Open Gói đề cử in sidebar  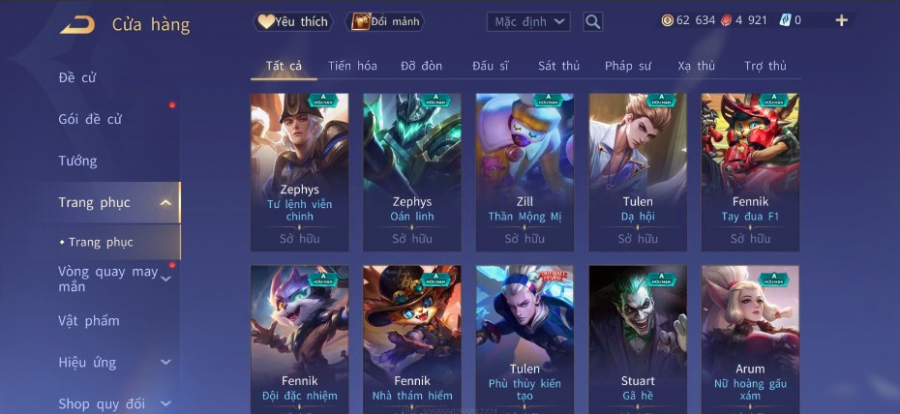pyautogui.click(x=90, y=119)
